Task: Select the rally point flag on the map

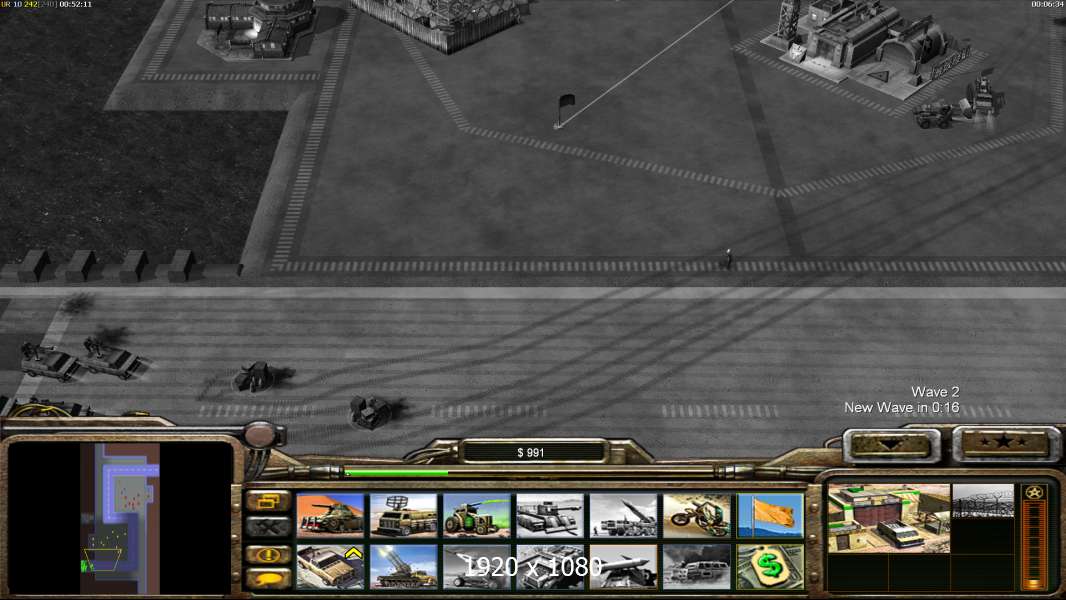Action: [565, 111]
